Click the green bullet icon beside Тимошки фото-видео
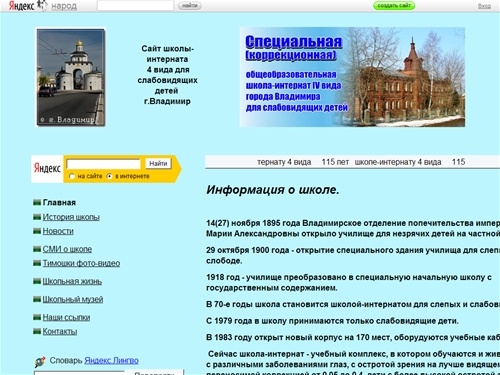 point(37,263)
